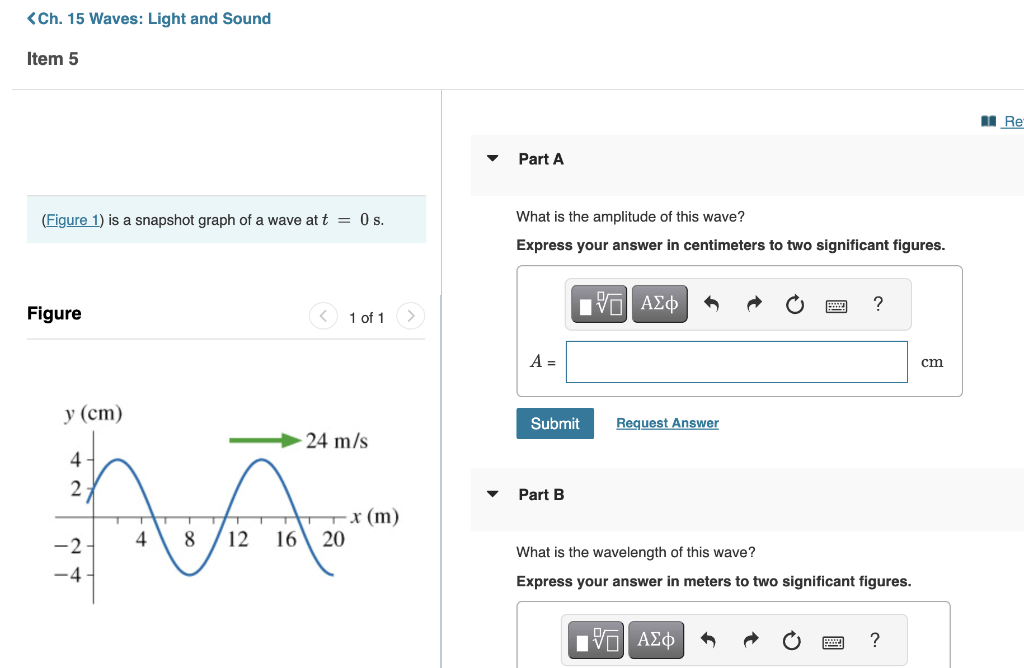Open math templates in Part A toolbar
1024x668 pixels.
coord(600,304)
